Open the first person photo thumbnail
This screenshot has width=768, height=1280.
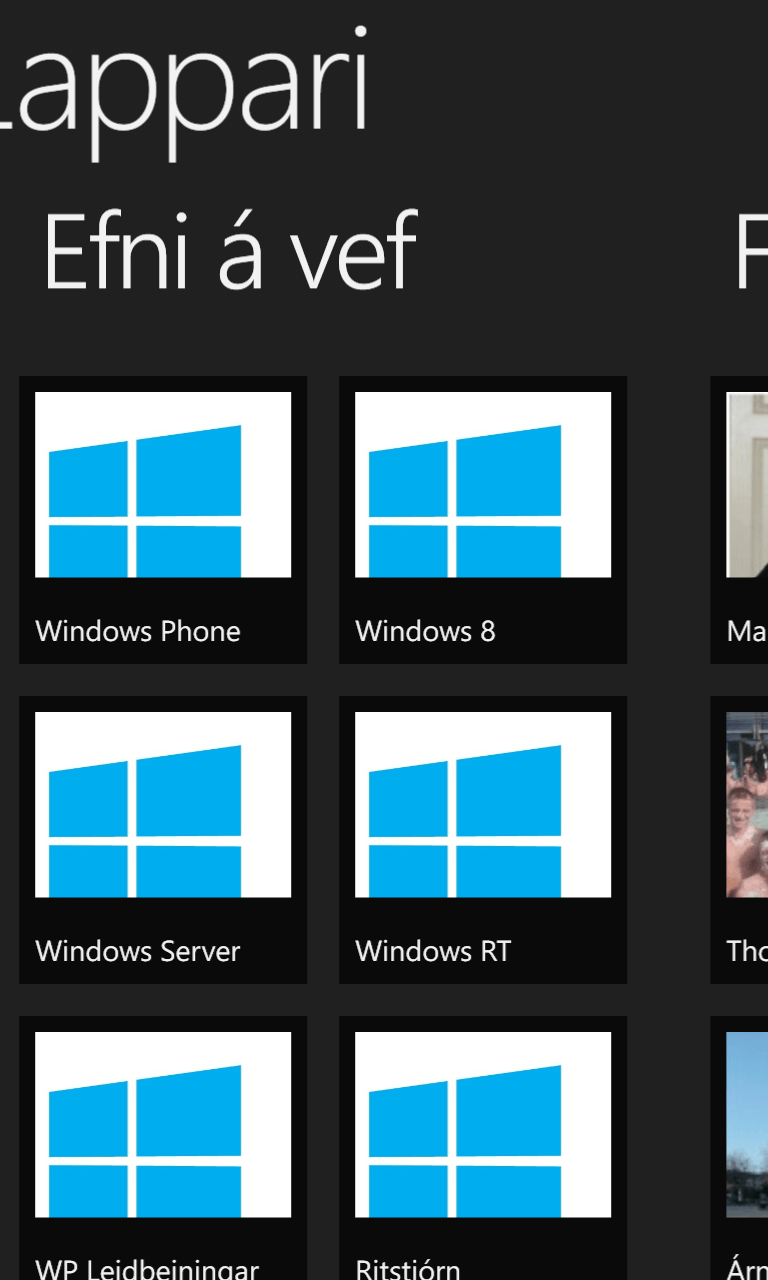pos(747,485)
